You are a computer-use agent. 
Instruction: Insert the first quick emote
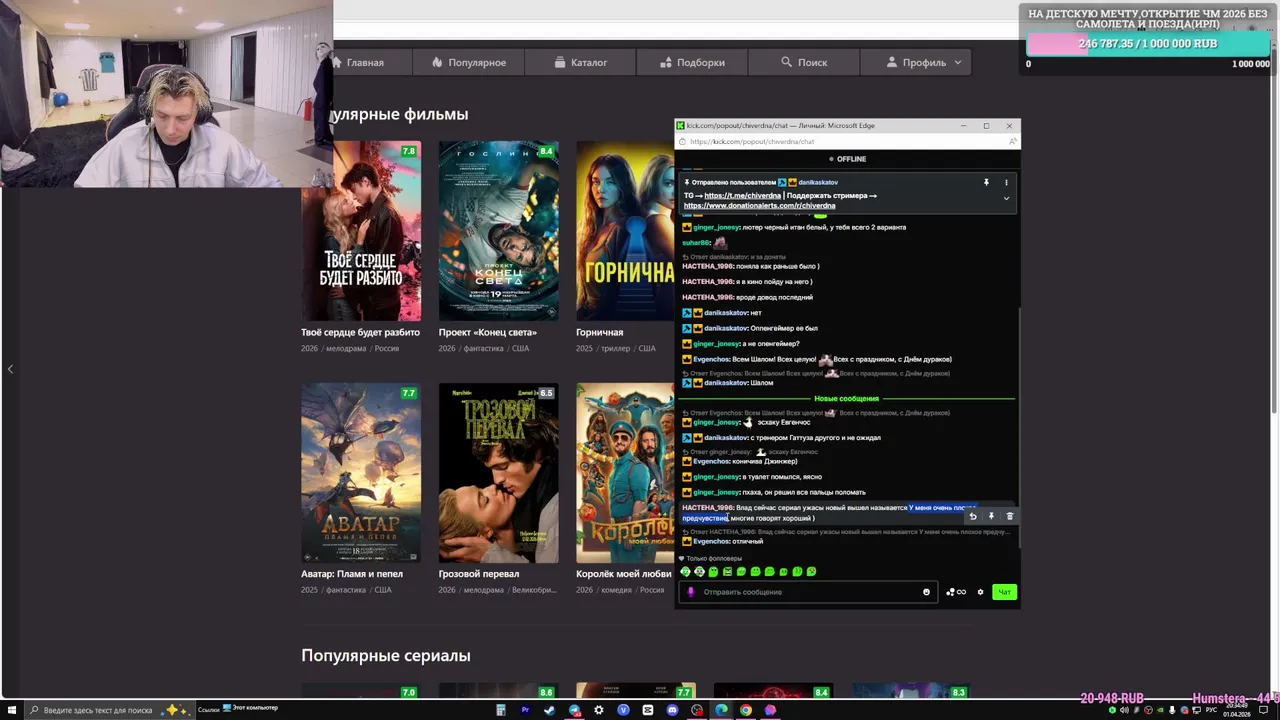685,572
